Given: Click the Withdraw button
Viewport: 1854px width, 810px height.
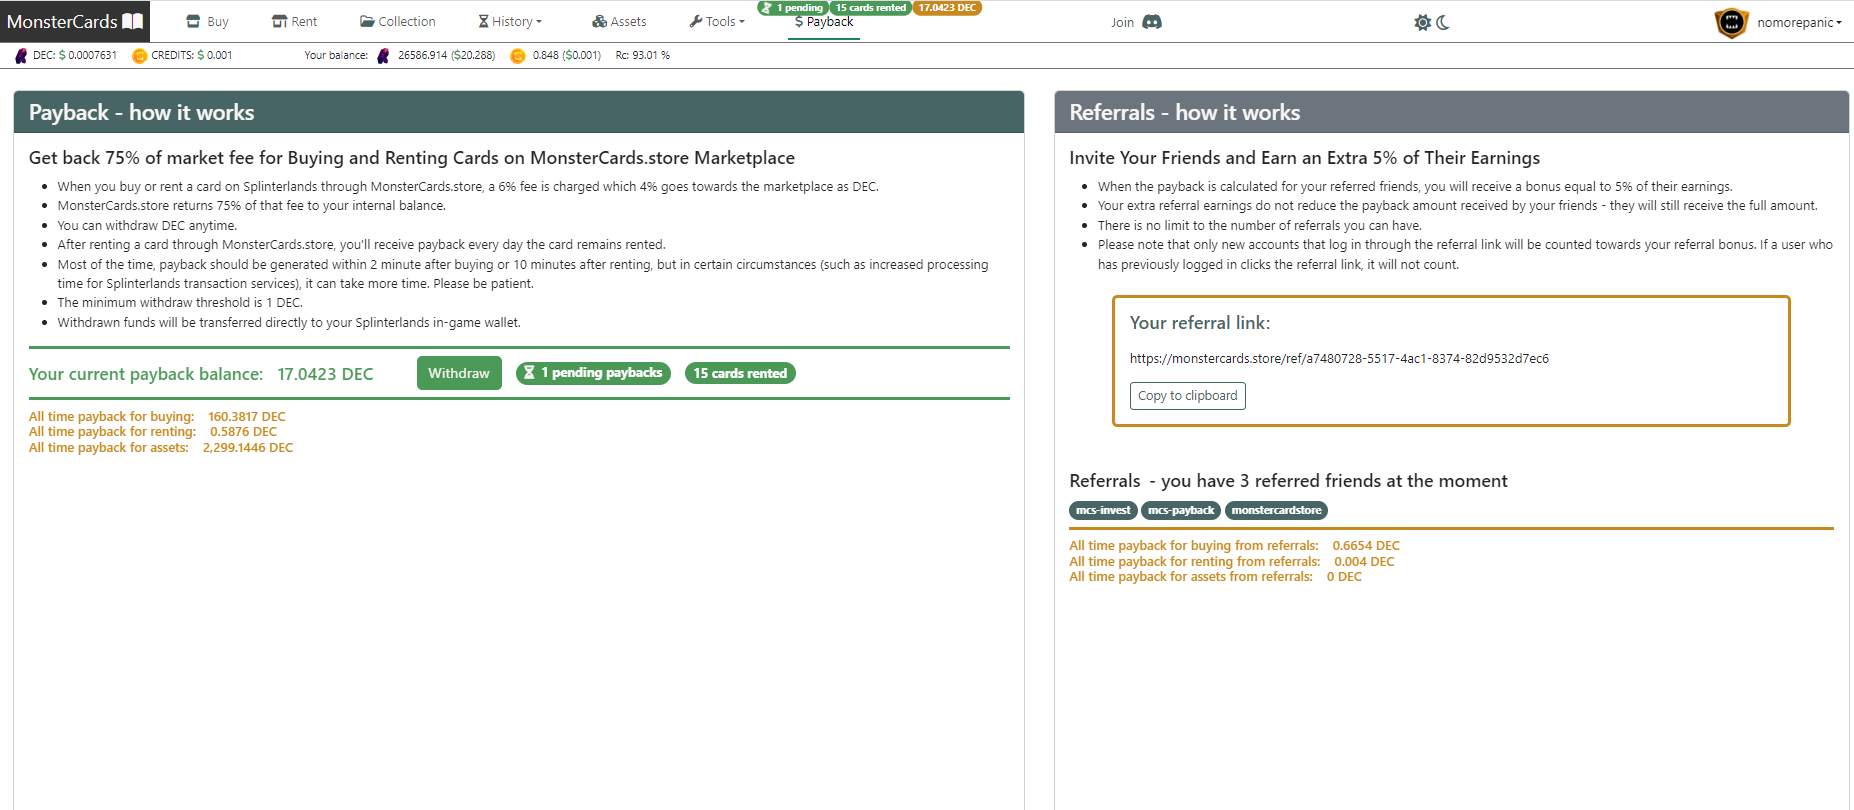Looking at the screenshot, I should [459, 373].
